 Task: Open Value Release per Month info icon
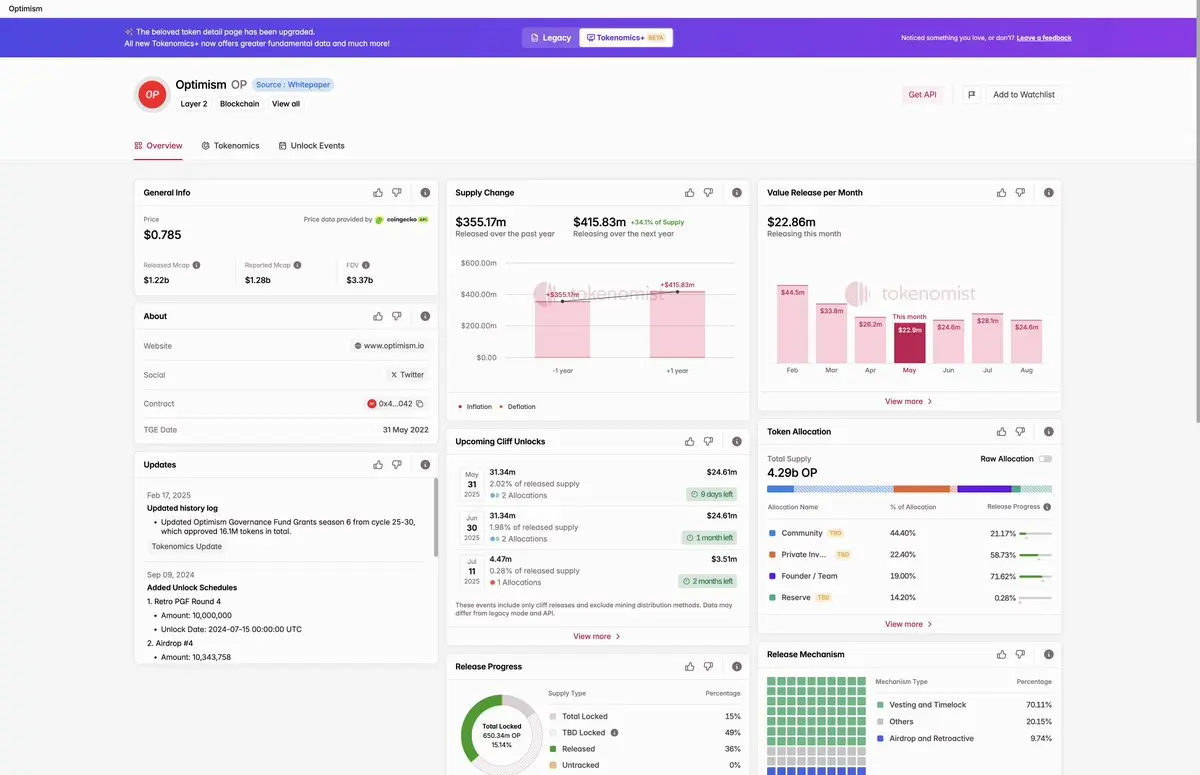coord(1049,193)
